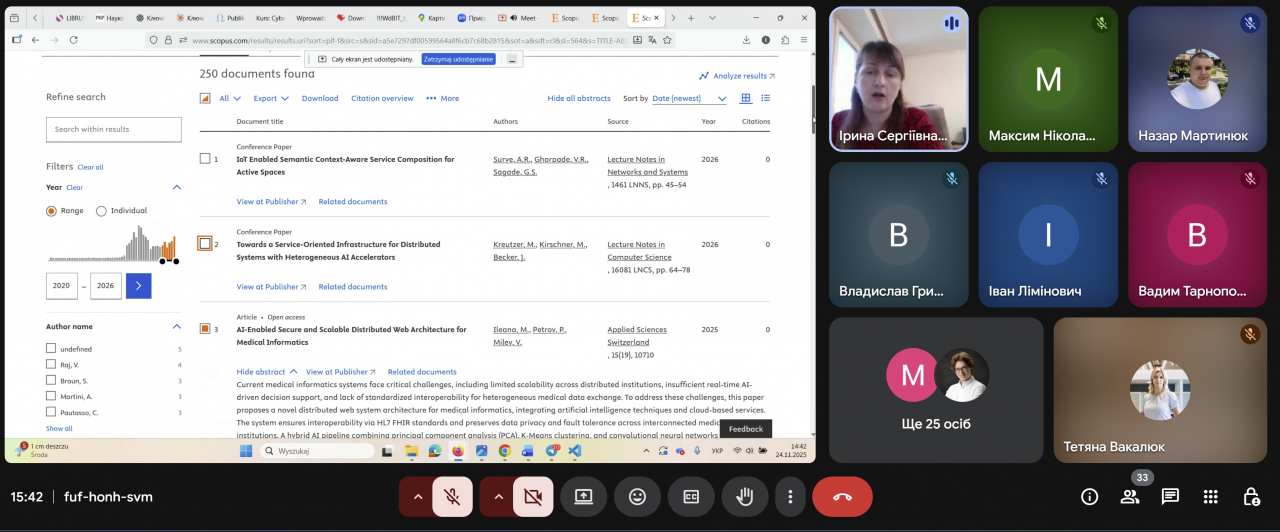This screenshot has height=532, width=1280.
Task: Raise hand in the meeting
Action: 743,497
